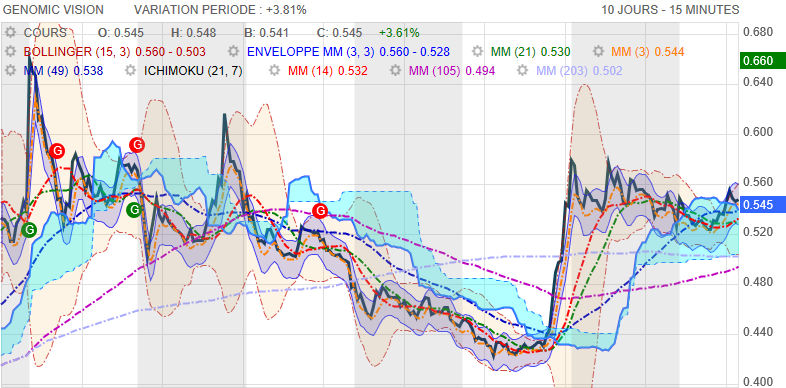Click the 0.600 price axis label
The height and width of the screenshot is (388, 786).
tap(758, 132)
